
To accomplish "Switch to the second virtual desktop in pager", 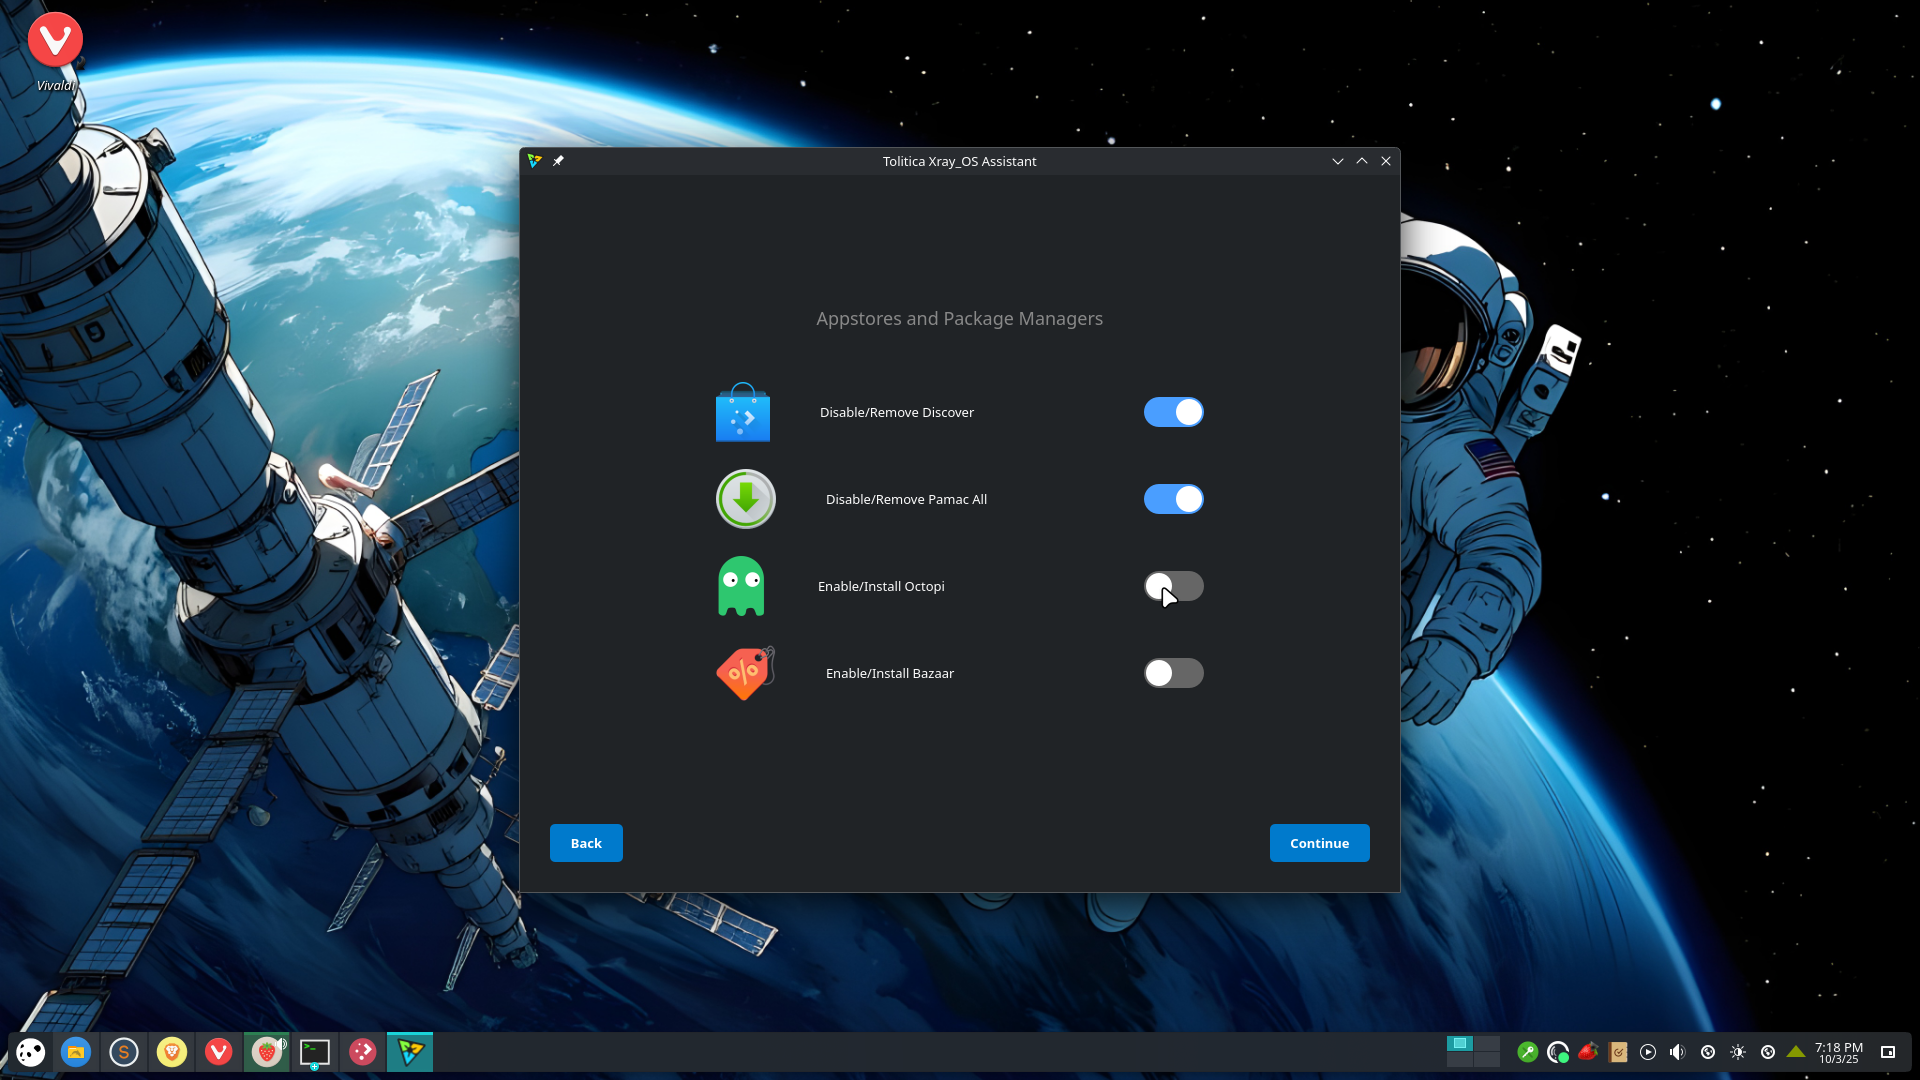I will click(x=1487, y=1044).
